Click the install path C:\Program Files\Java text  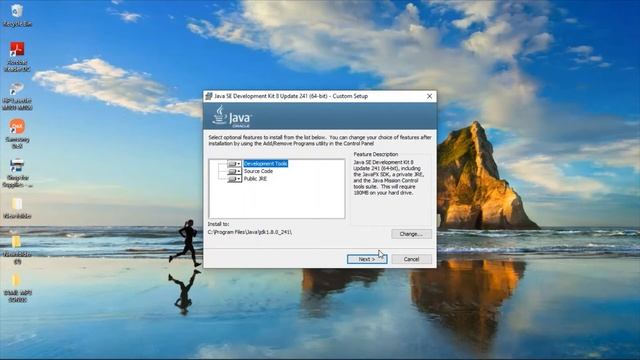[250, 232]
